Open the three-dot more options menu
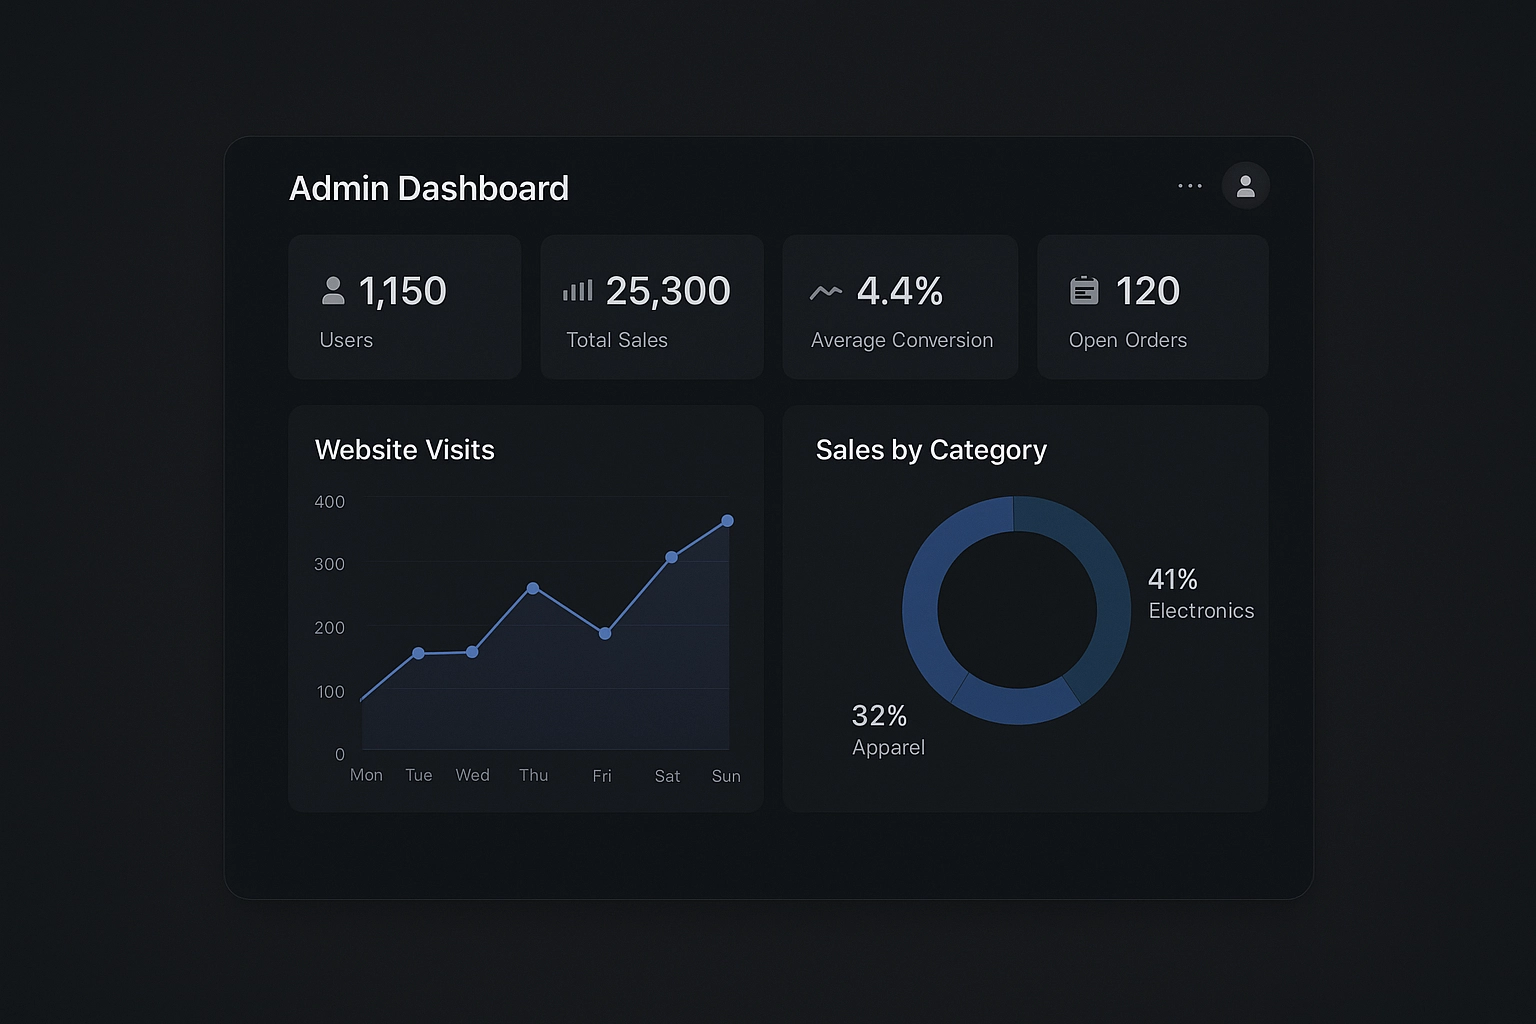 point(1189,186)
